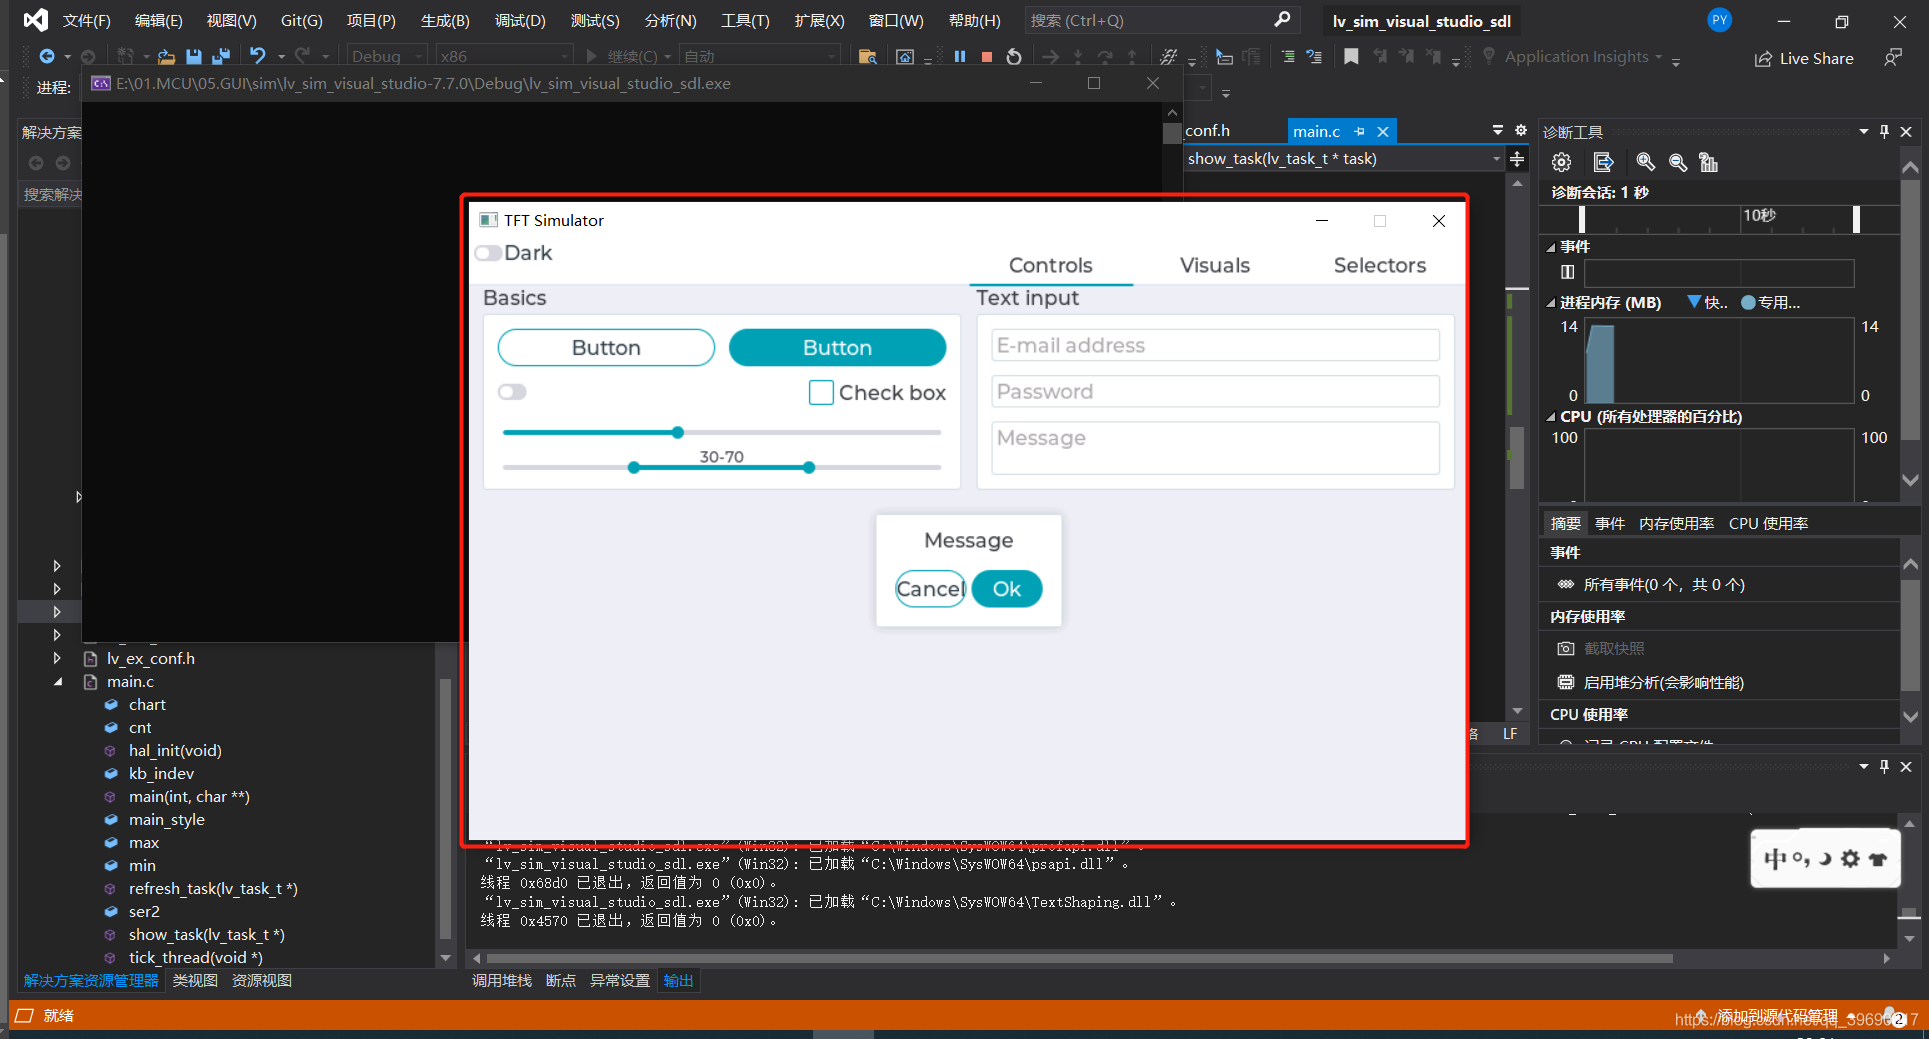Switch to the conf.h editor tab
This screenshot has width=1929, height=1039.
pyautogui.click(x=1208, y=131)
